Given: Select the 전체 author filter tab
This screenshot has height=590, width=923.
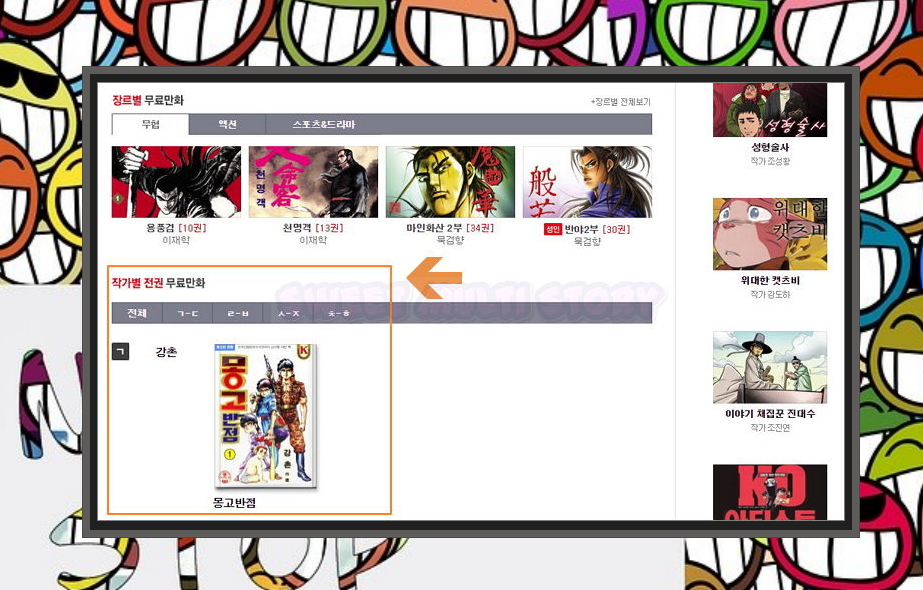Looking at the screenshot, I should click(x=137, y=313).
